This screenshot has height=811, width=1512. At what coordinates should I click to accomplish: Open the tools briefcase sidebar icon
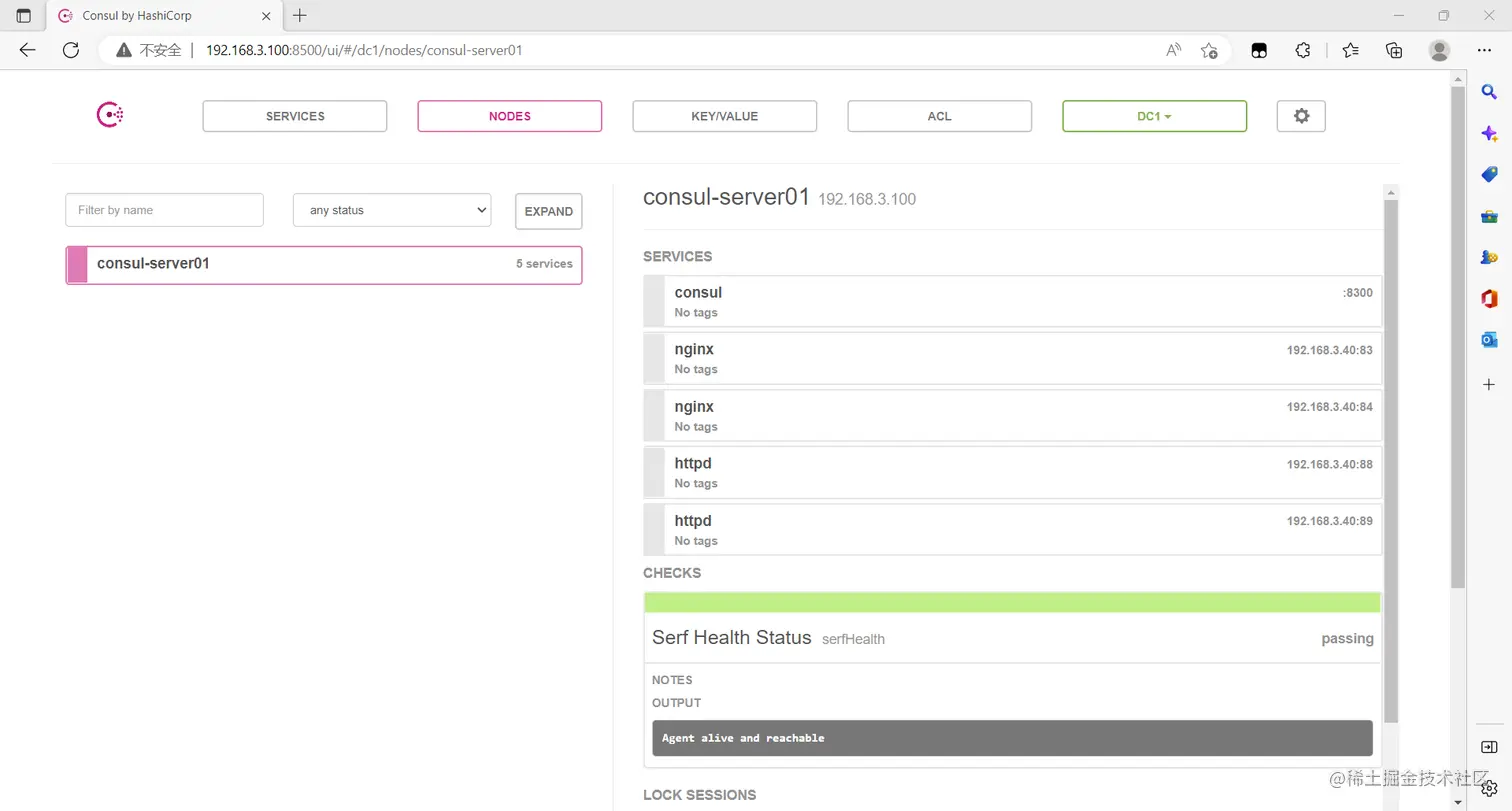[x=1489, y=216]
